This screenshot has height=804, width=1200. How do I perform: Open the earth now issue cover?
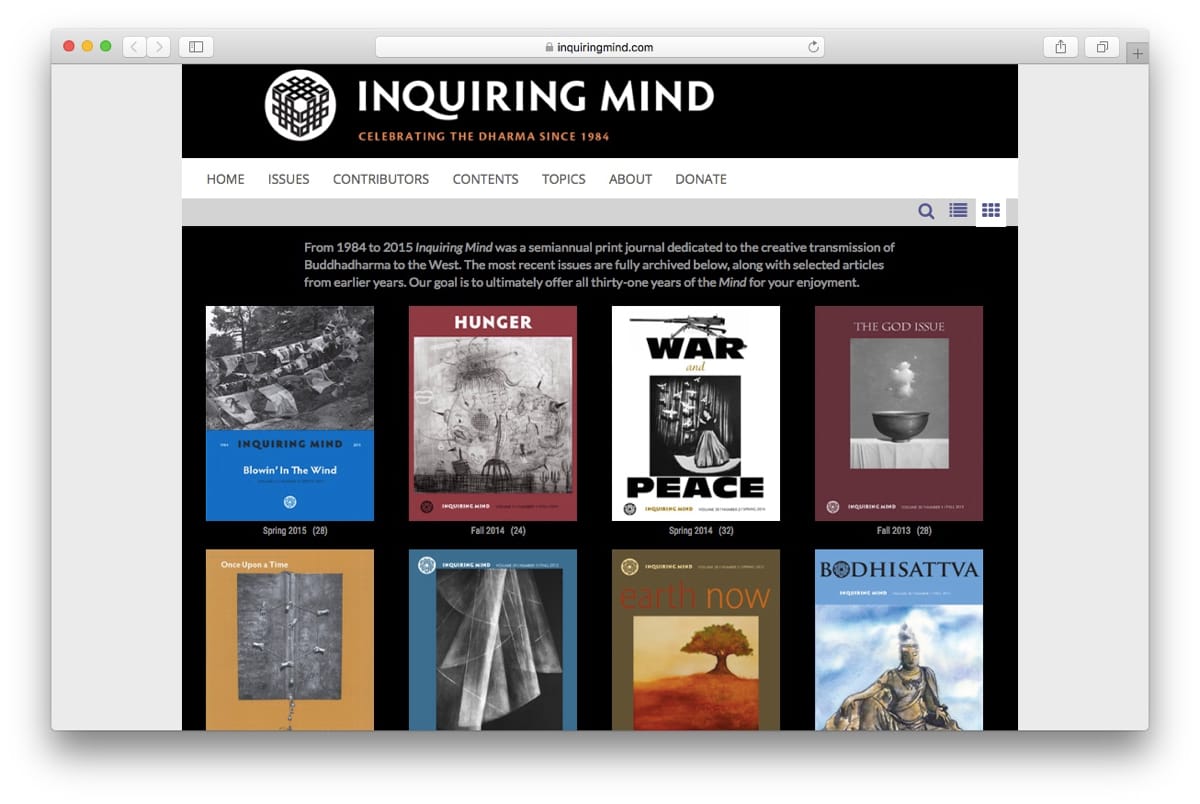pos(696,639)
